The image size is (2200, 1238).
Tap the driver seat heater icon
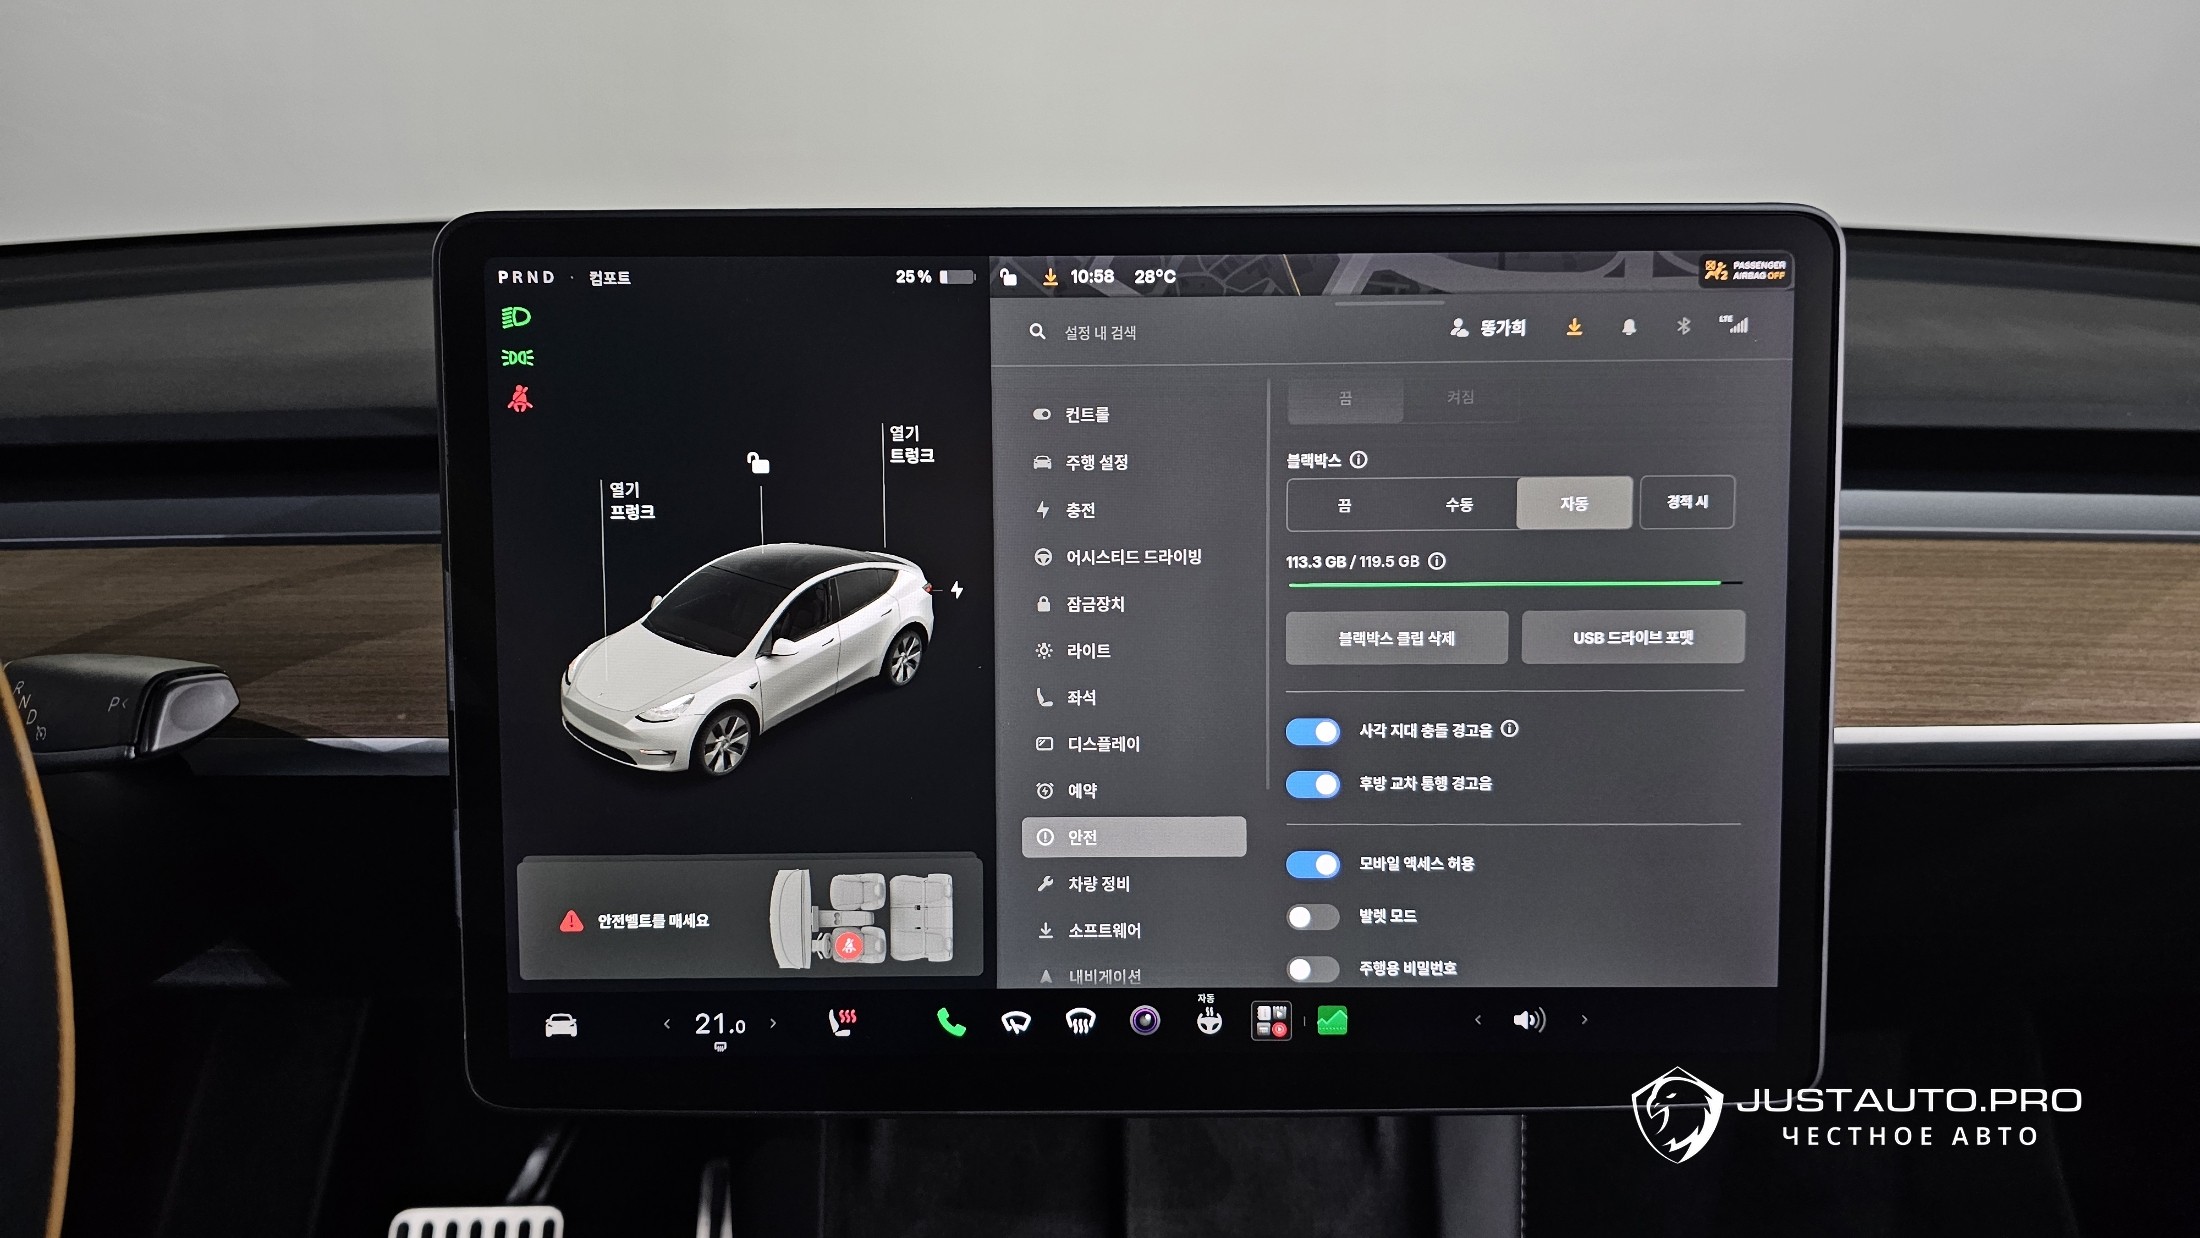point(842,1022)
